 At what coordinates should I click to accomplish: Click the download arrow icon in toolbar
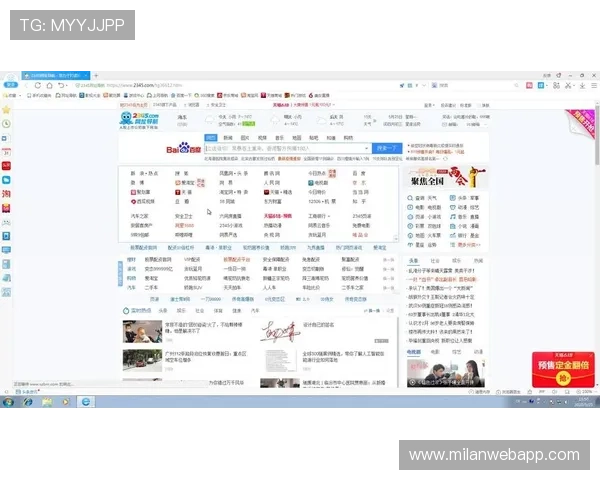coord(582,85)
